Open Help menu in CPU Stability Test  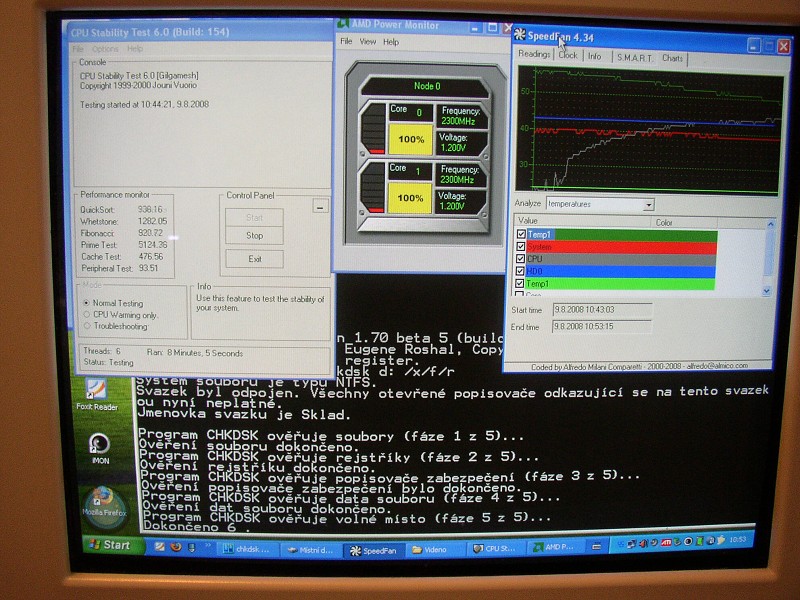click(x=135, y=49)
